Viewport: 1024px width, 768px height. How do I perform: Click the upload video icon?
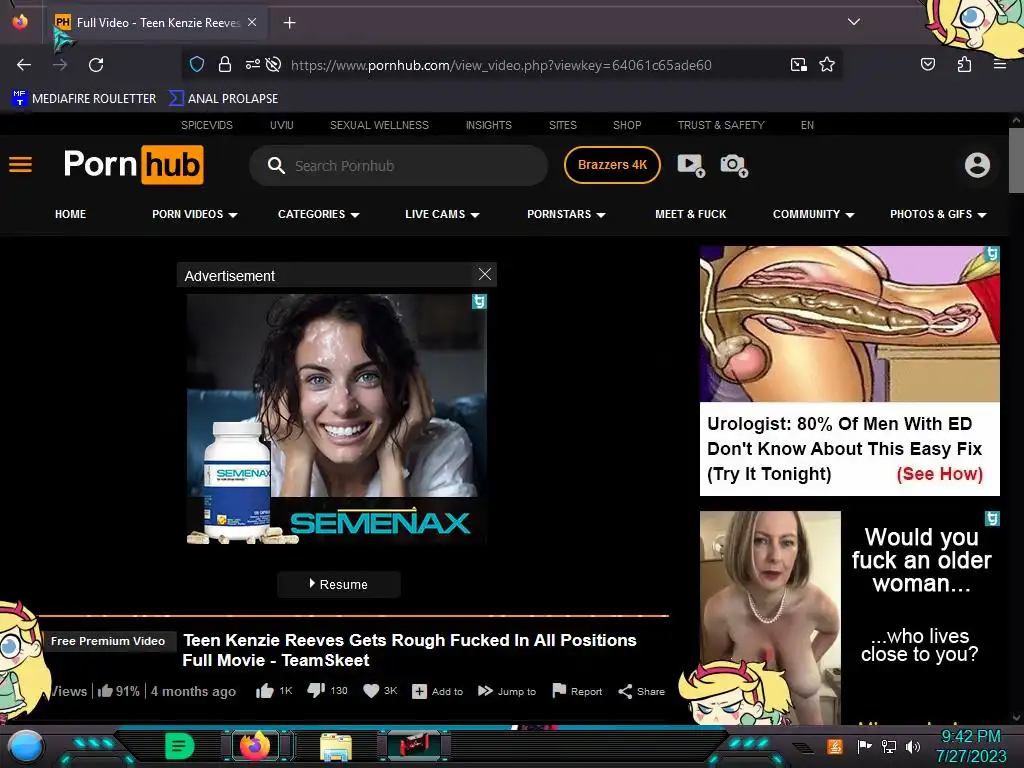691,165
